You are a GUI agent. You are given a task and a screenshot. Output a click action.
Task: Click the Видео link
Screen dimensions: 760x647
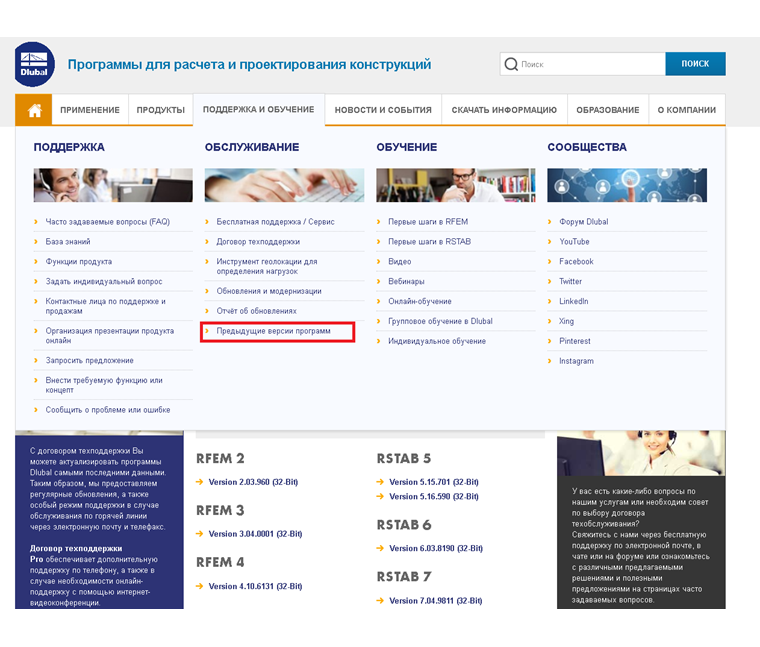[x=399, y=262]
